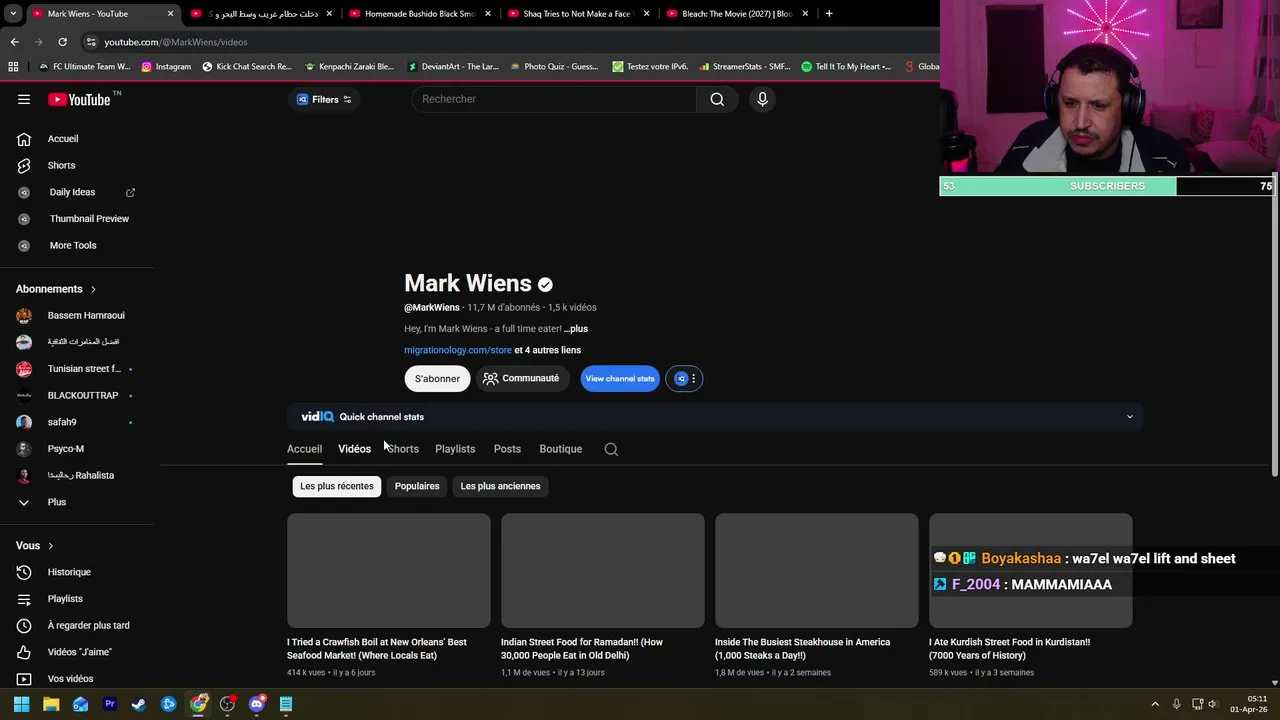Expand the Abonnements section chevron
Viewport: 1280px width, 720px height.
(93, 289)
